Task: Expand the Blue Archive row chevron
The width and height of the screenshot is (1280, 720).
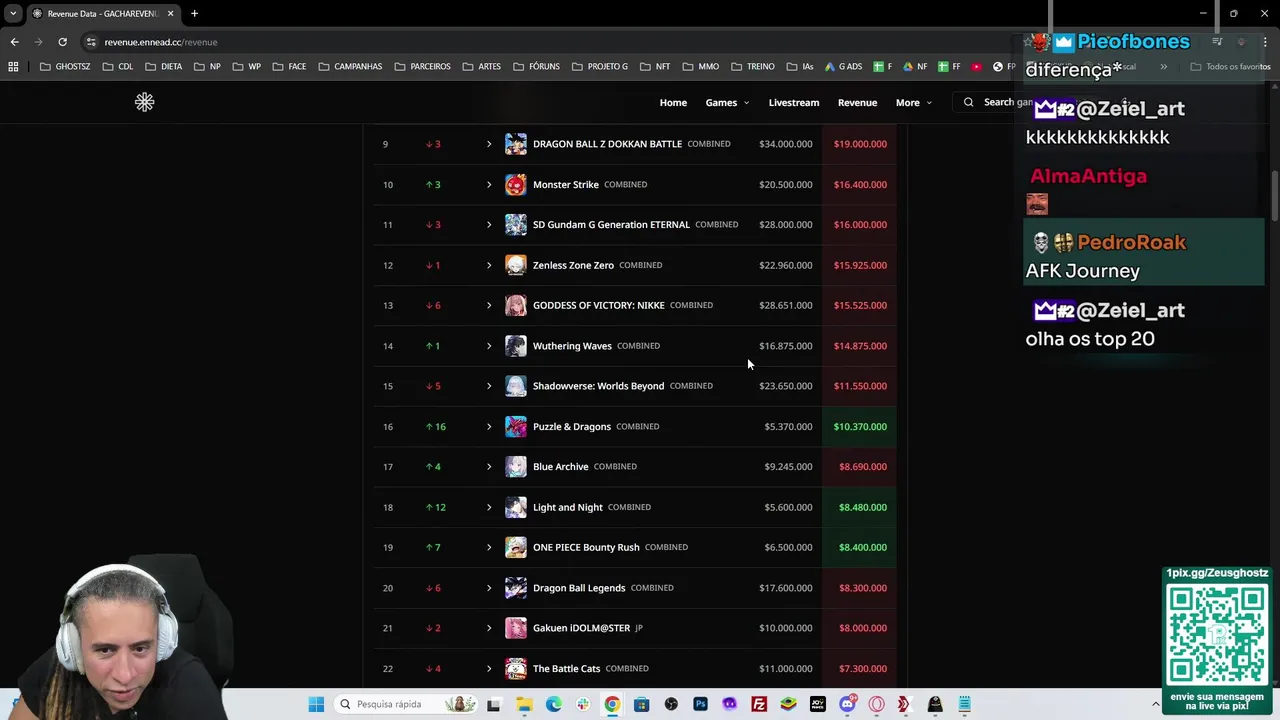Action: (489, 467)
